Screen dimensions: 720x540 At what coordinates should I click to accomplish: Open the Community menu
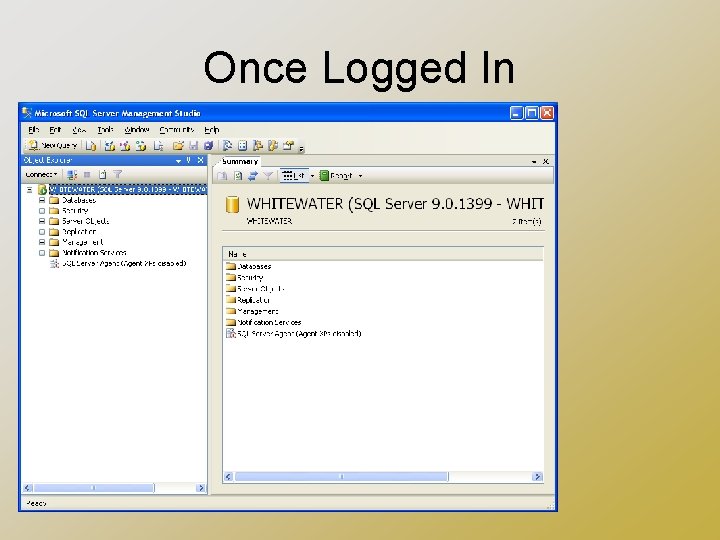(x=176, y=130)
